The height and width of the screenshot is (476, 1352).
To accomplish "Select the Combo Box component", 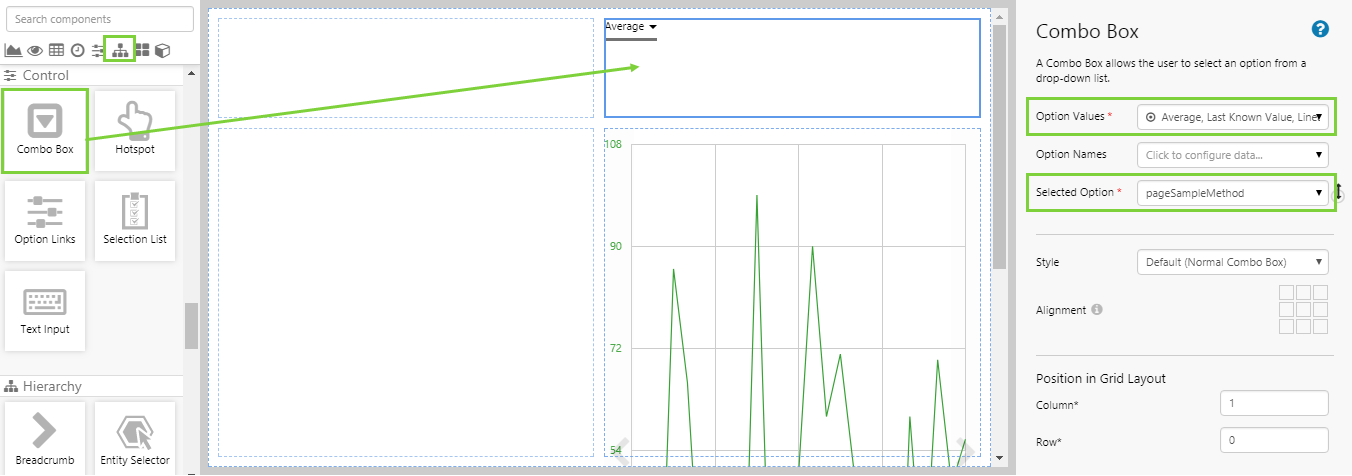I will tap(45, 130).
